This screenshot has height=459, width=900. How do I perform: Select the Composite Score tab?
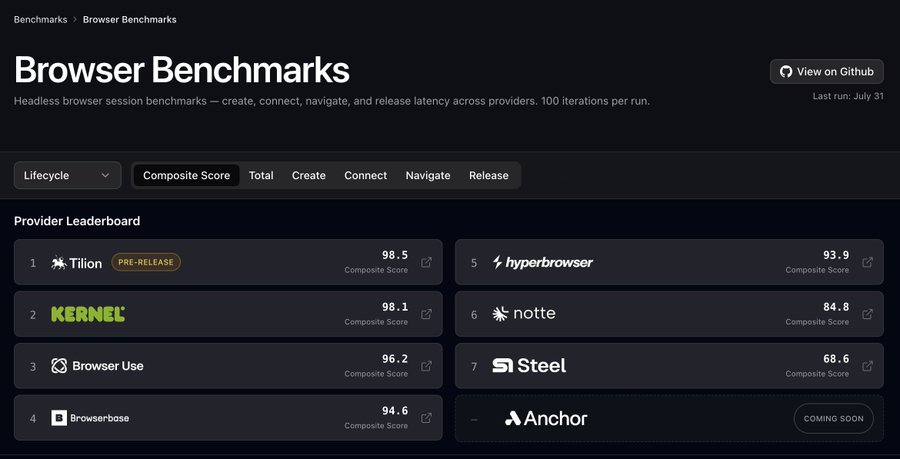(x=187, y=176)
